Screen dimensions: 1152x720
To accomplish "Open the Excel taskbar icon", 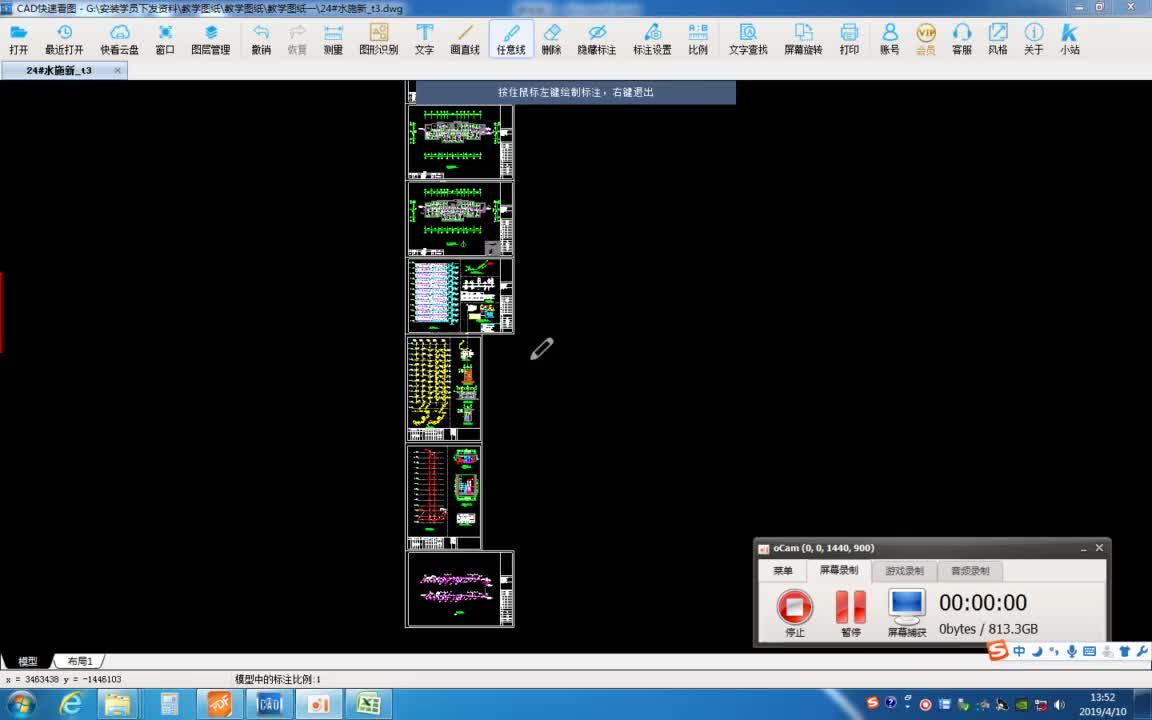I will tap(368, 705).
